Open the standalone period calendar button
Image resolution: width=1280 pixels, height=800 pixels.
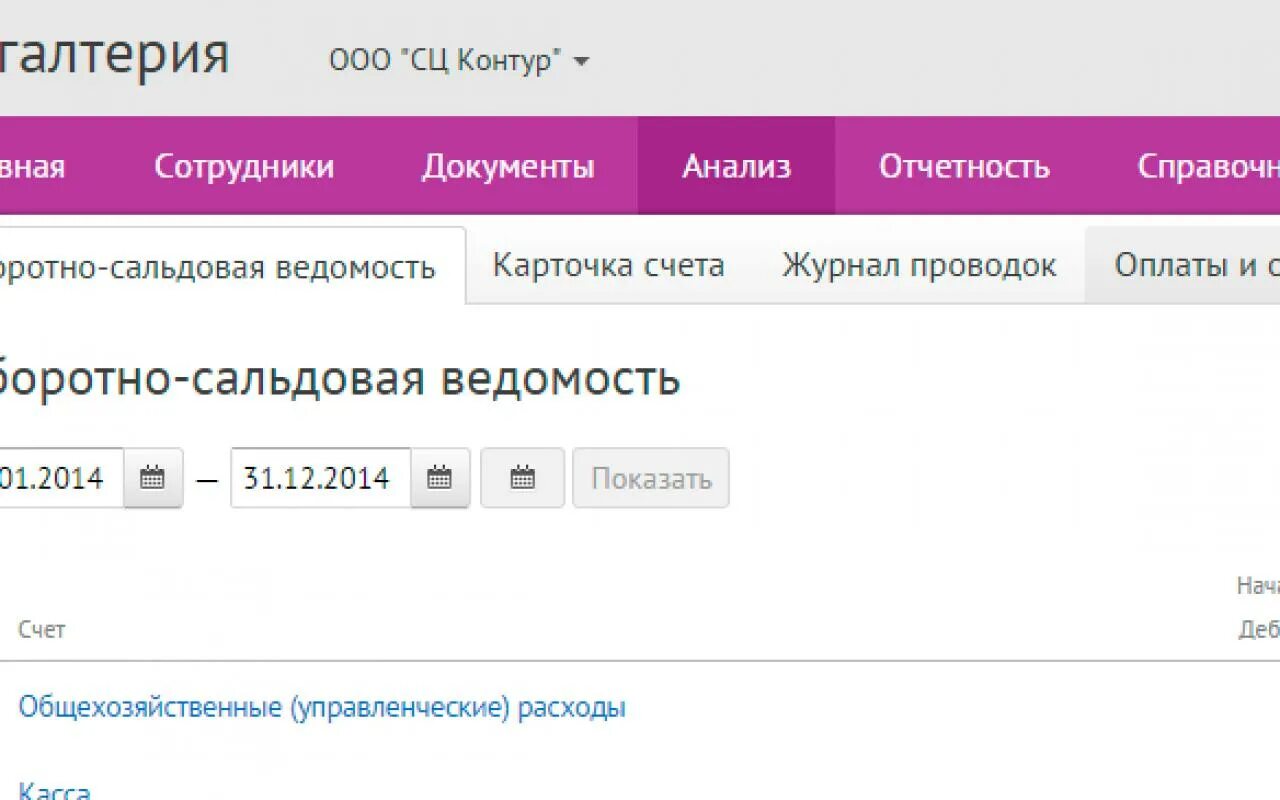coord(523,478)
